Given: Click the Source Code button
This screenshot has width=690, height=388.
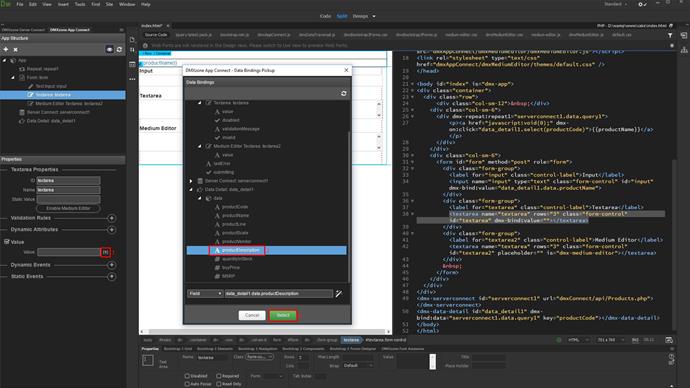Looking at the screenshot, I should pyautogui.click(x=156, y=35).
